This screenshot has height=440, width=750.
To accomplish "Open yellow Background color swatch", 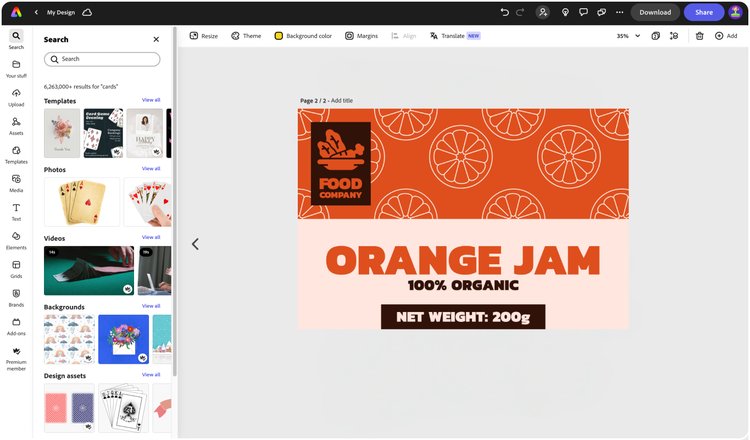I will pos(278,36).
